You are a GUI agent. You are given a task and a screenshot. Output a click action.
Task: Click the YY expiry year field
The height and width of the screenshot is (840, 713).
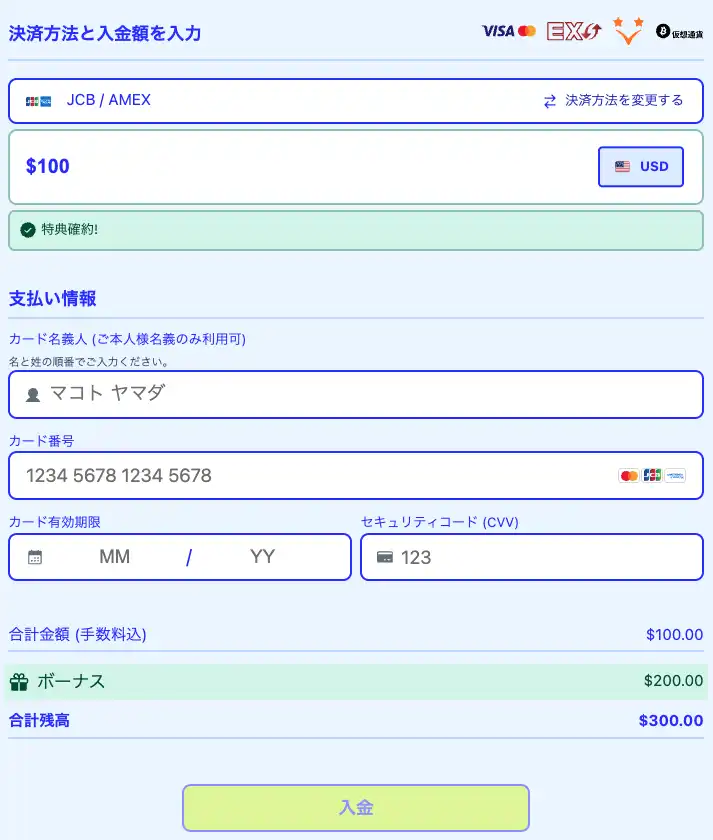[262, 557]
